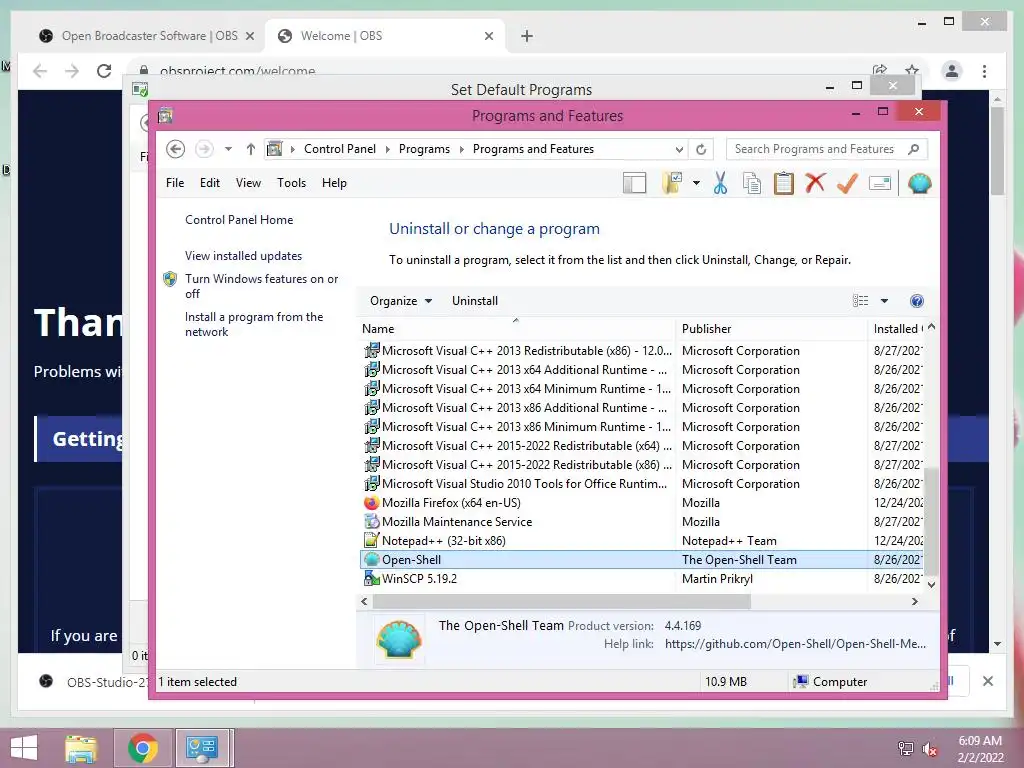Click the orange checkmark Properties icon
The image size is (1024, 768).
[x=847, y=183]
